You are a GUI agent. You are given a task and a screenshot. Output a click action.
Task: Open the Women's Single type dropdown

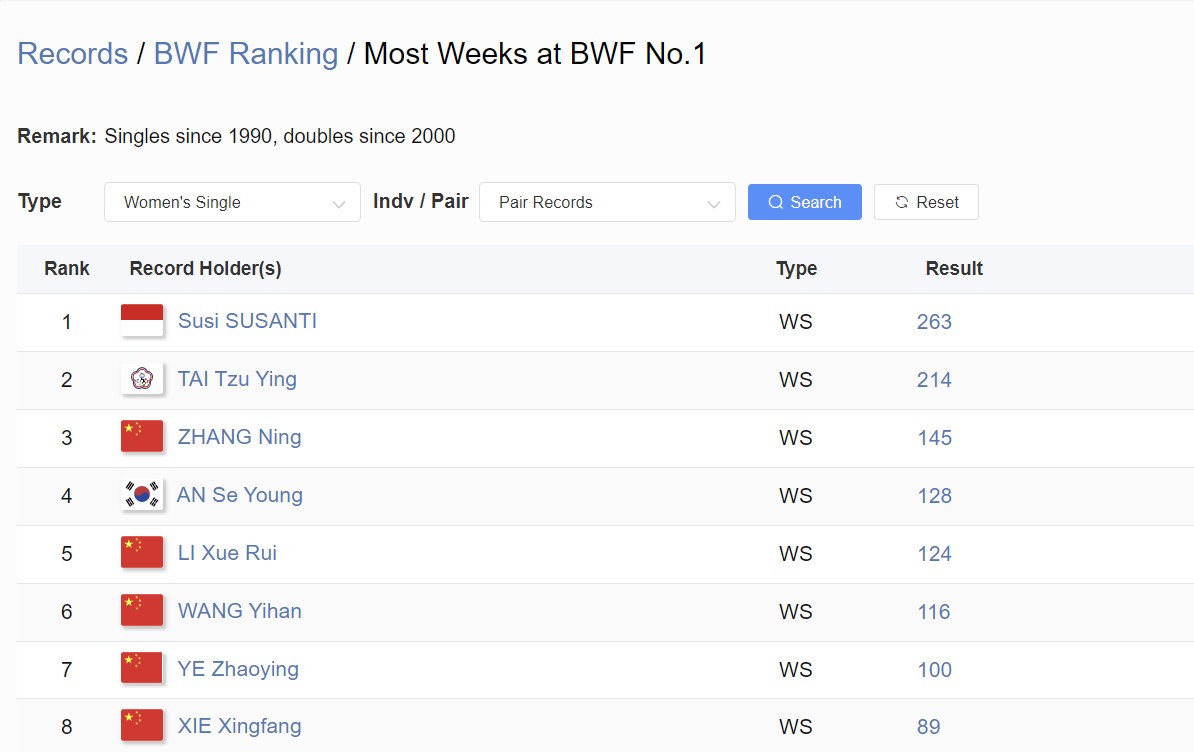(x=232, y=202)
